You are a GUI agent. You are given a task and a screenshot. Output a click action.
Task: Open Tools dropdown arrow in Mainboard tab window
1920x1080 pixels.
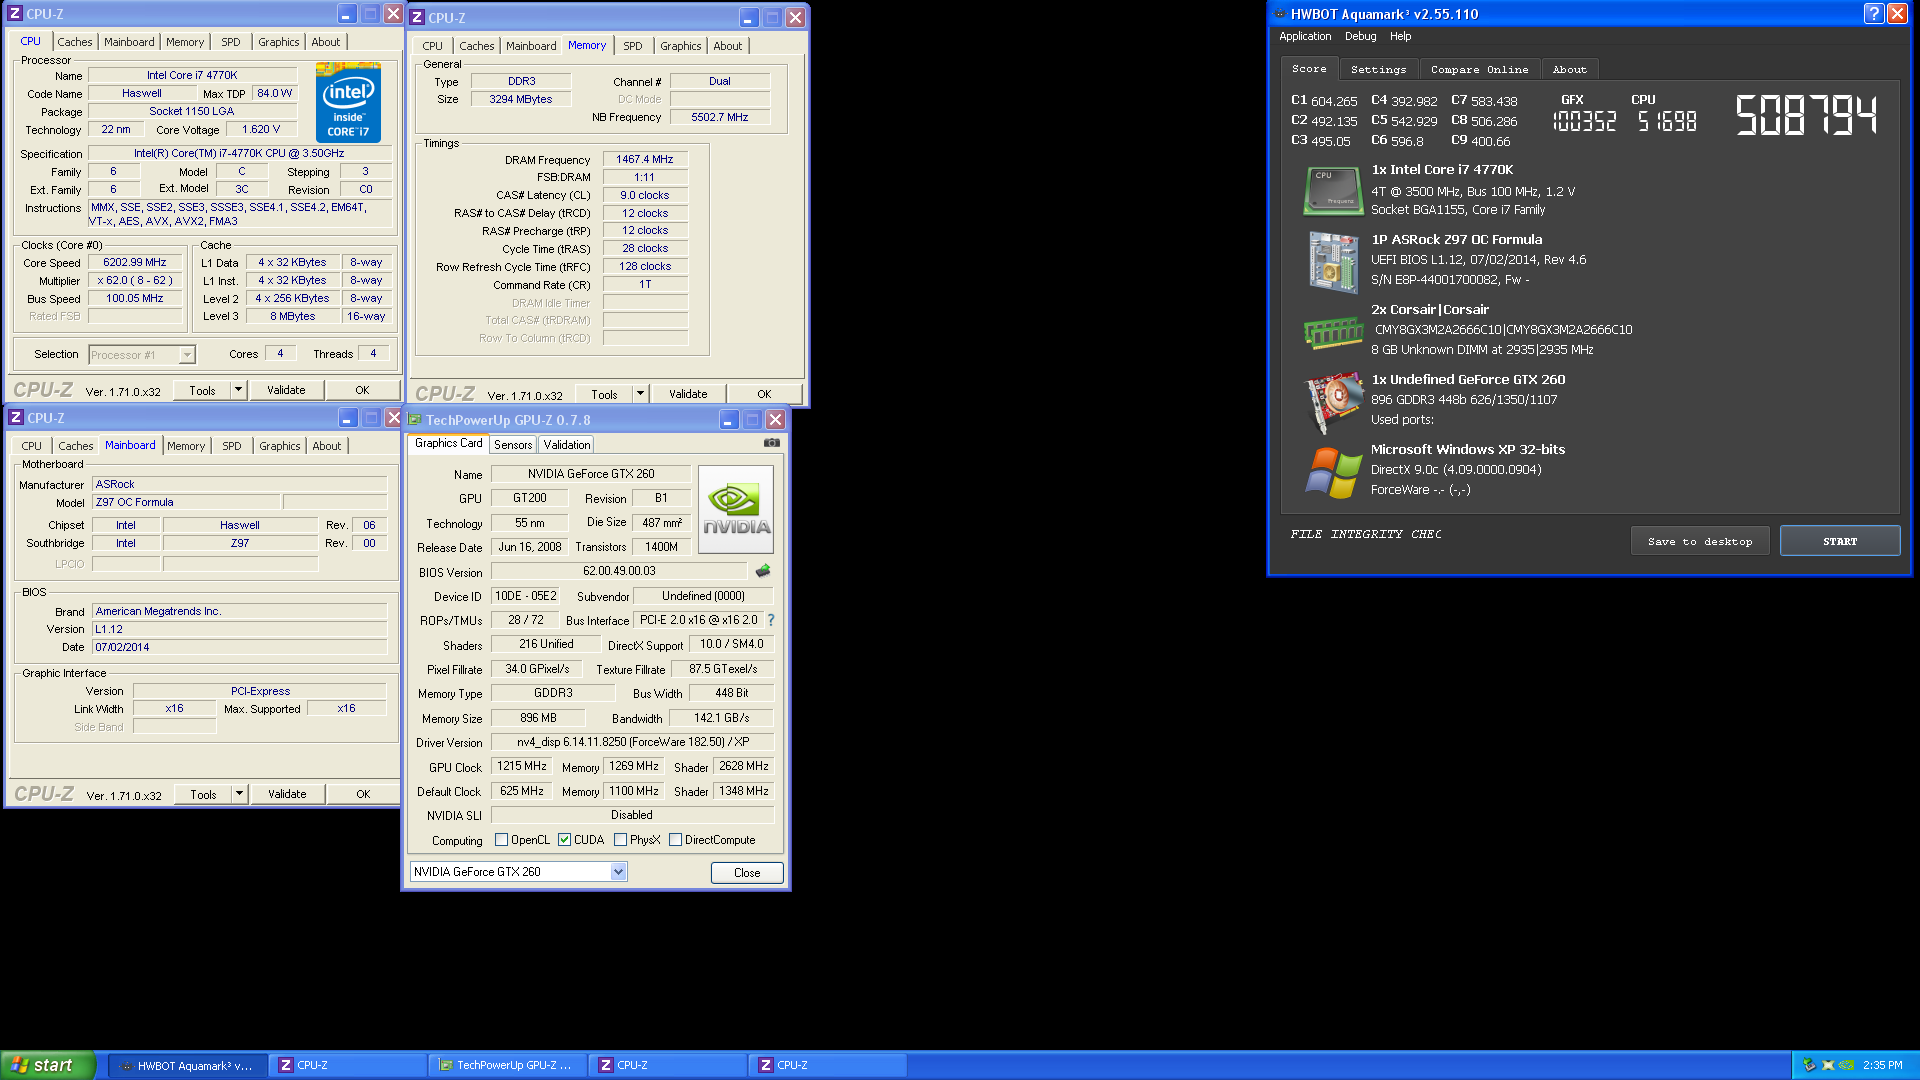coord(239,794)
